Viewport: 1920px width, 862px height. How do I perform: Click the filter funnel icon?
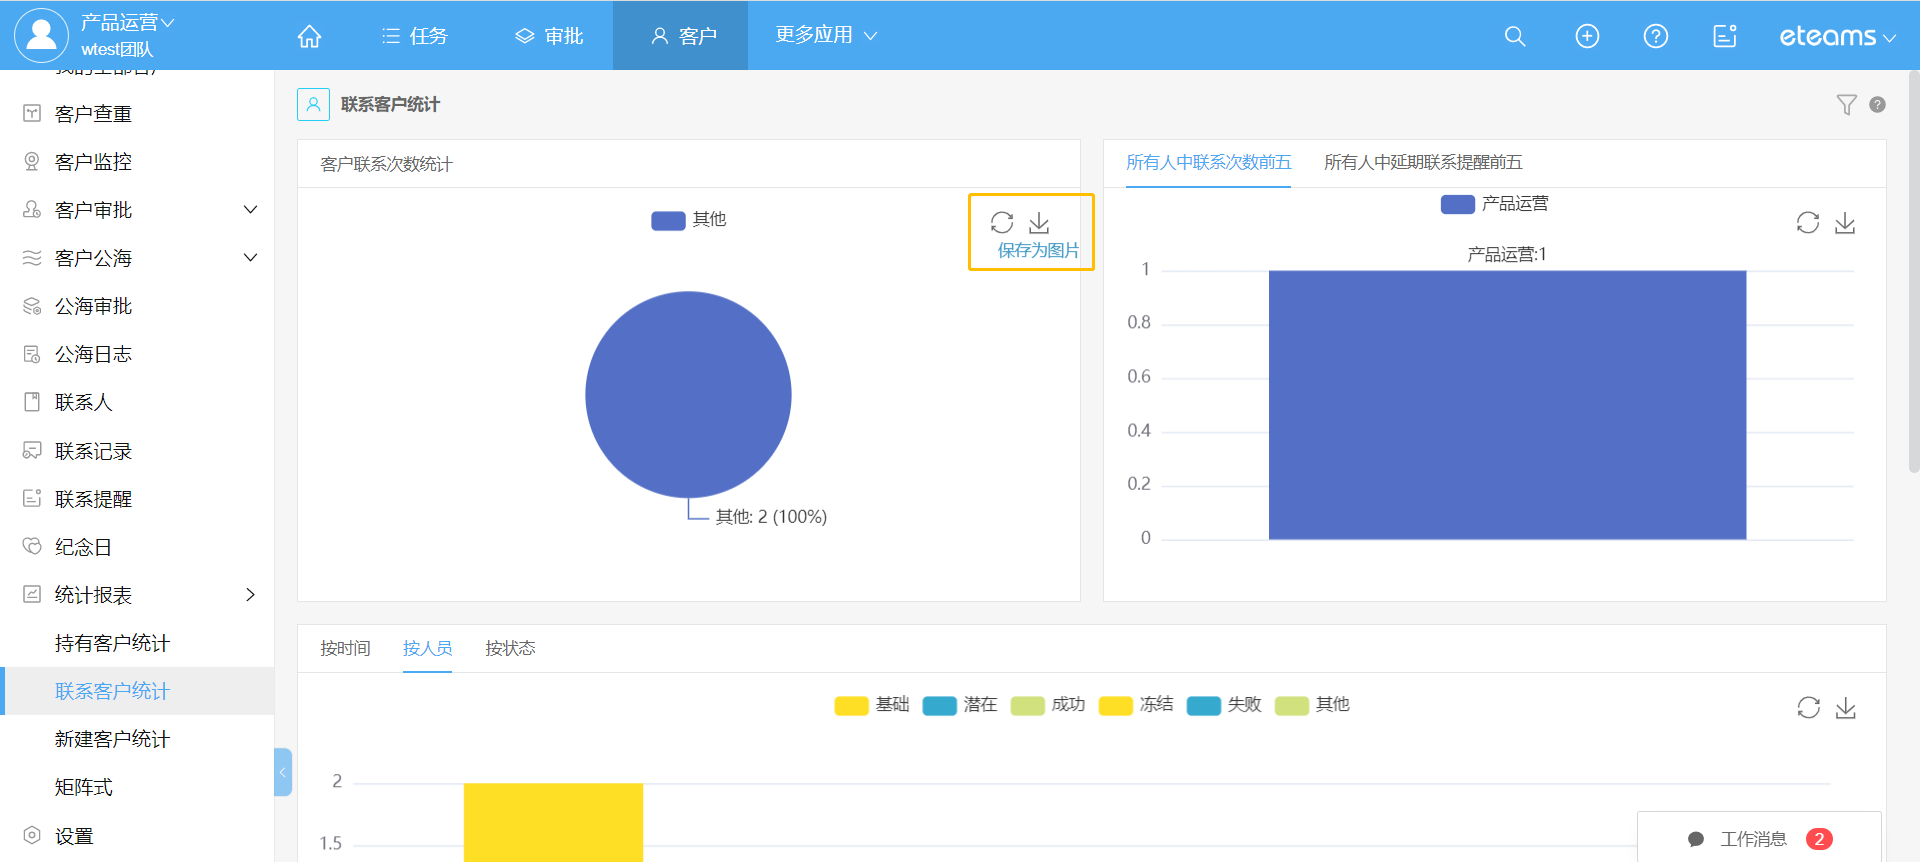(1846, 105)
